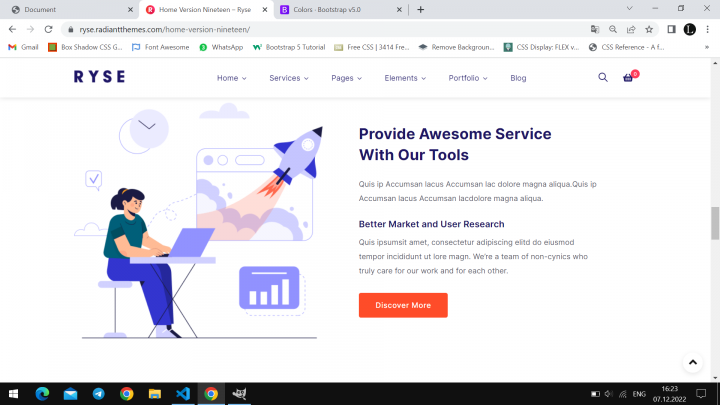
Task: Open Mail app from taskbar
Action: pyautogui.click(x=70, y=394)
